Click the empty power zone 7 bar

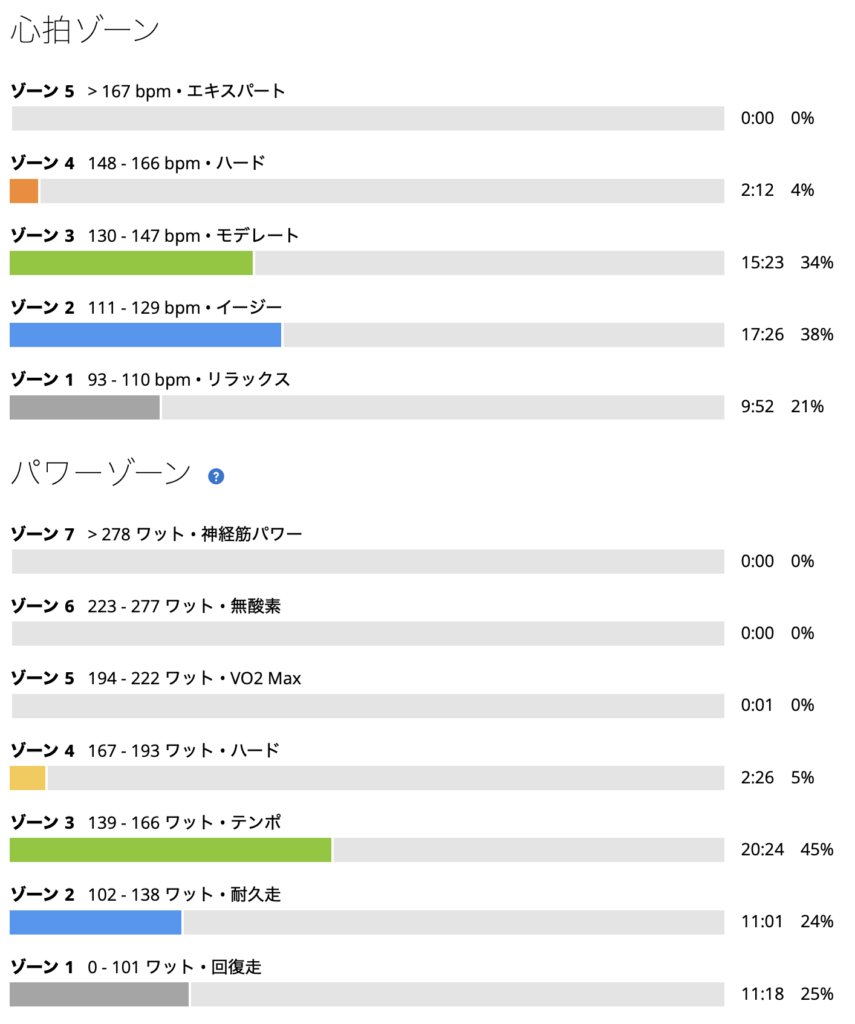368,562
